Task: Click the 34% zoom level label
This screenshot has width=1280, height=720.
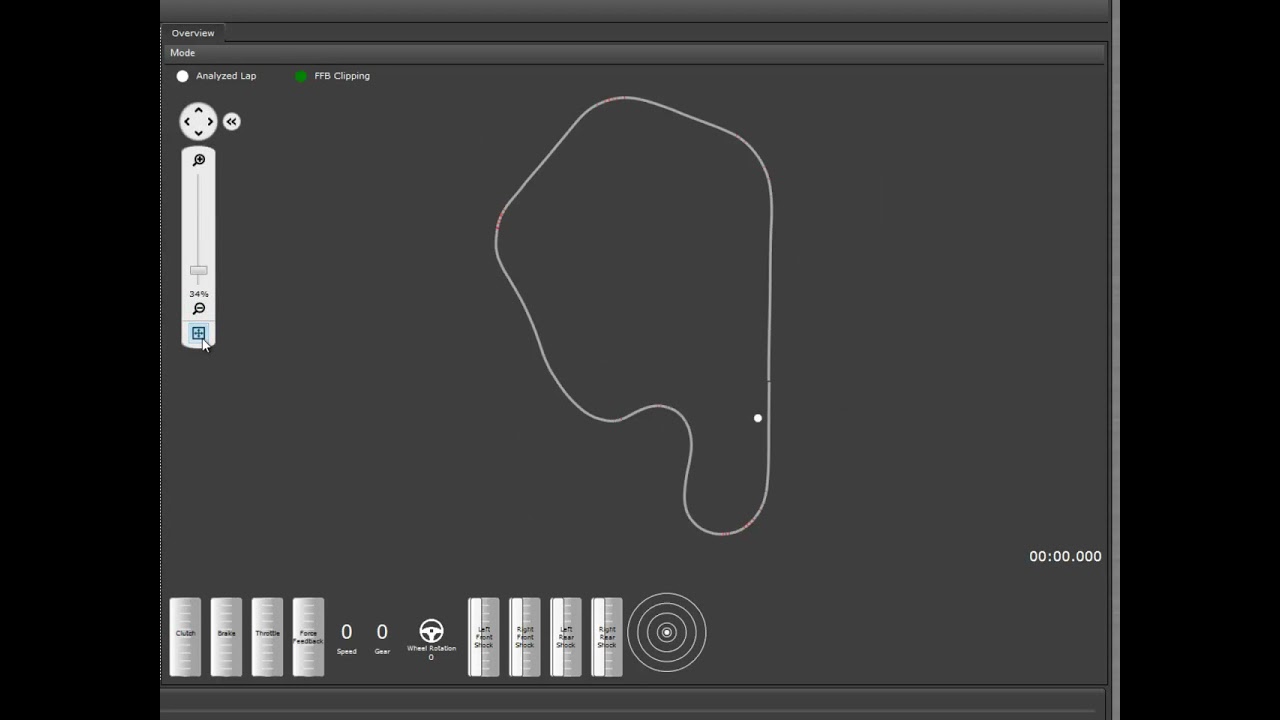Action: point(198,294)
